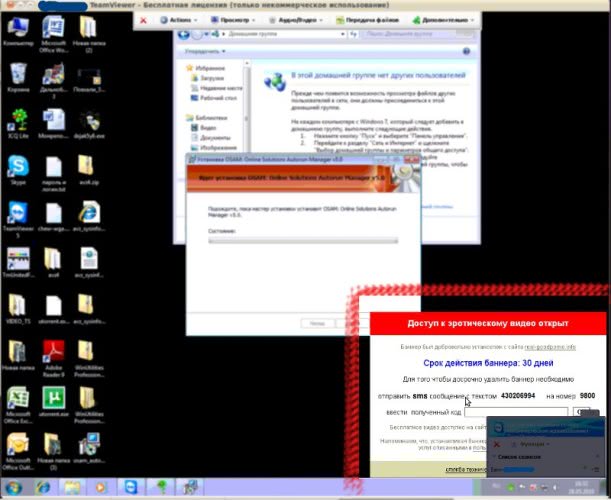The image size is (611, 500).
Task: Open the Корзина recycle bin icon
Action: pyautogui.click(x=18, y=78)
